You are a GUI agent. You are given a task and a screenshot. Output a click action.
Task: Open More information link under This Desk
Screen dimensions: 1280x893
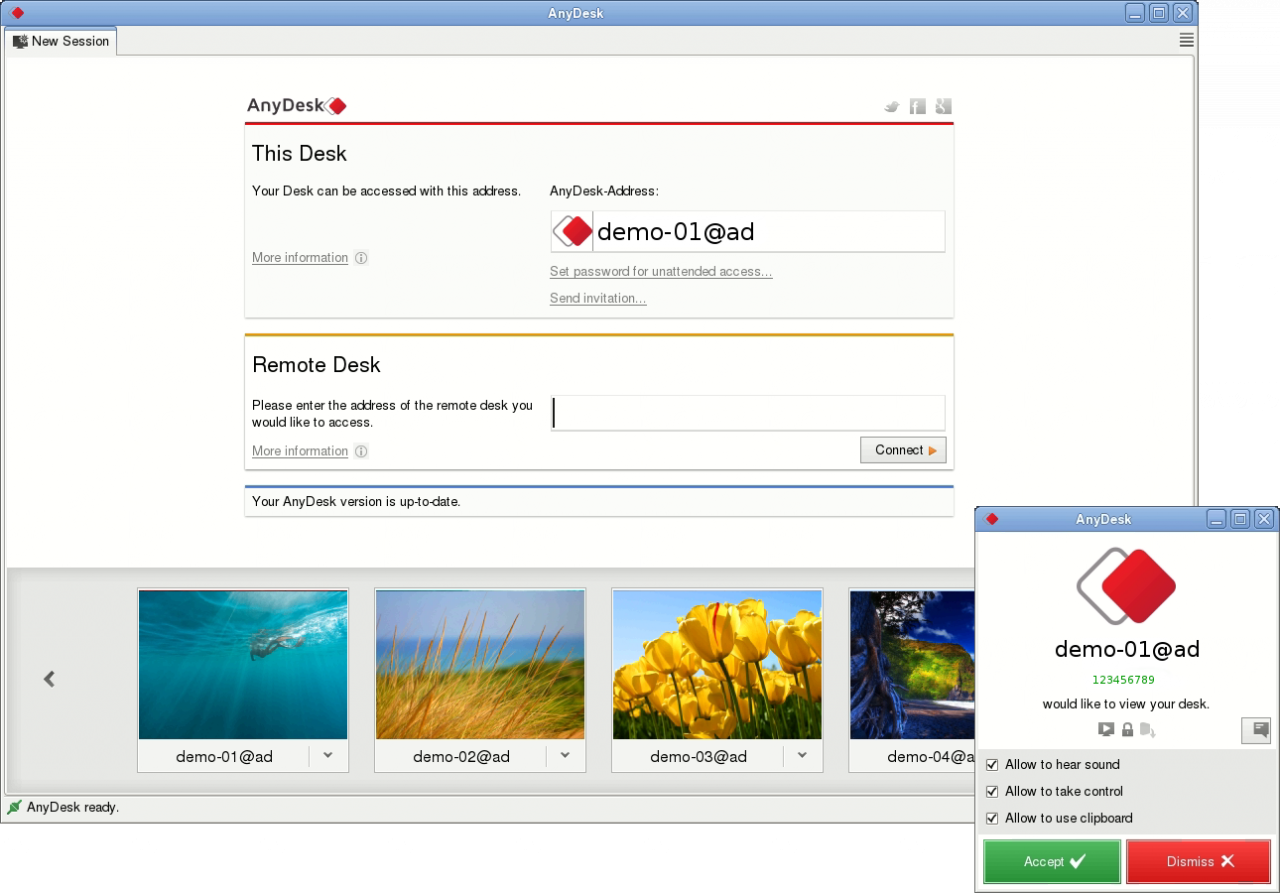coord(300,258)
